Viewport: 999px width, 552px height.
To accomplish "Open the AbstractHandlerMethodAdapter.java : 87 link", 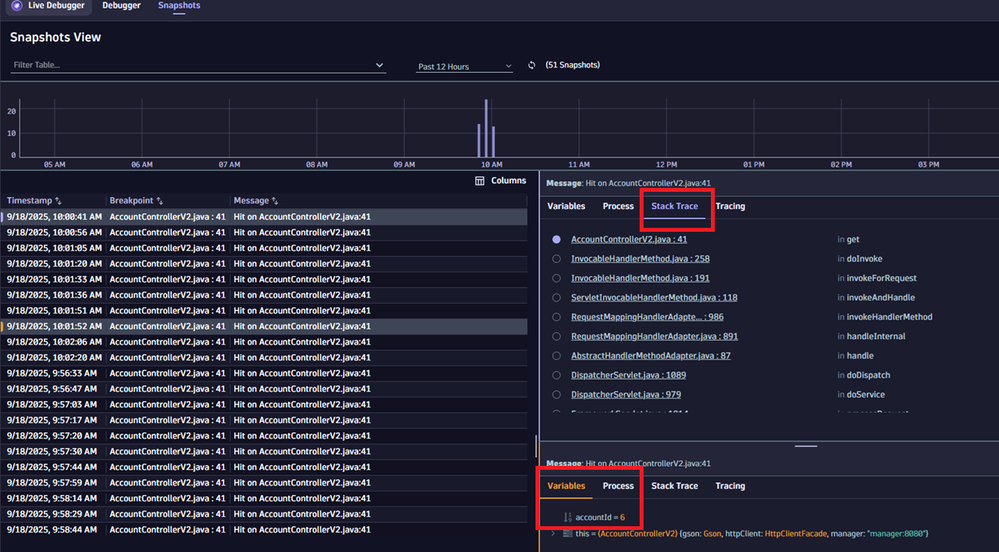I will click(x=650, y=356).
